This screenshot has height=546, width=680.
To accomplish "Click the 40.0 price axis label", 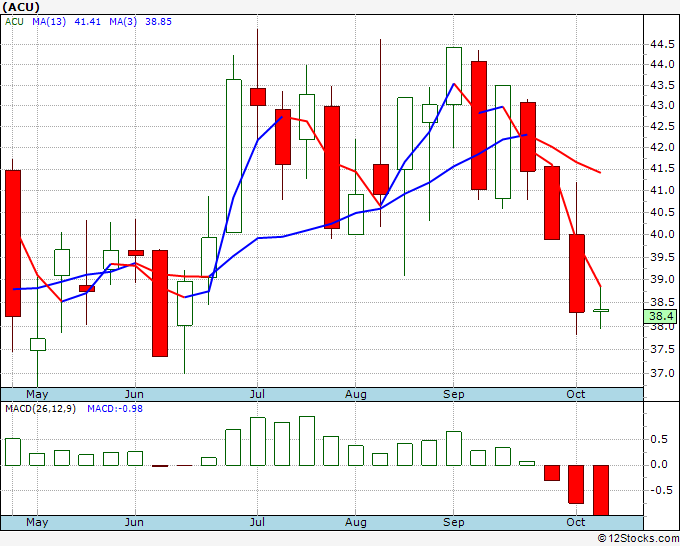I will [x=662, y=235].
